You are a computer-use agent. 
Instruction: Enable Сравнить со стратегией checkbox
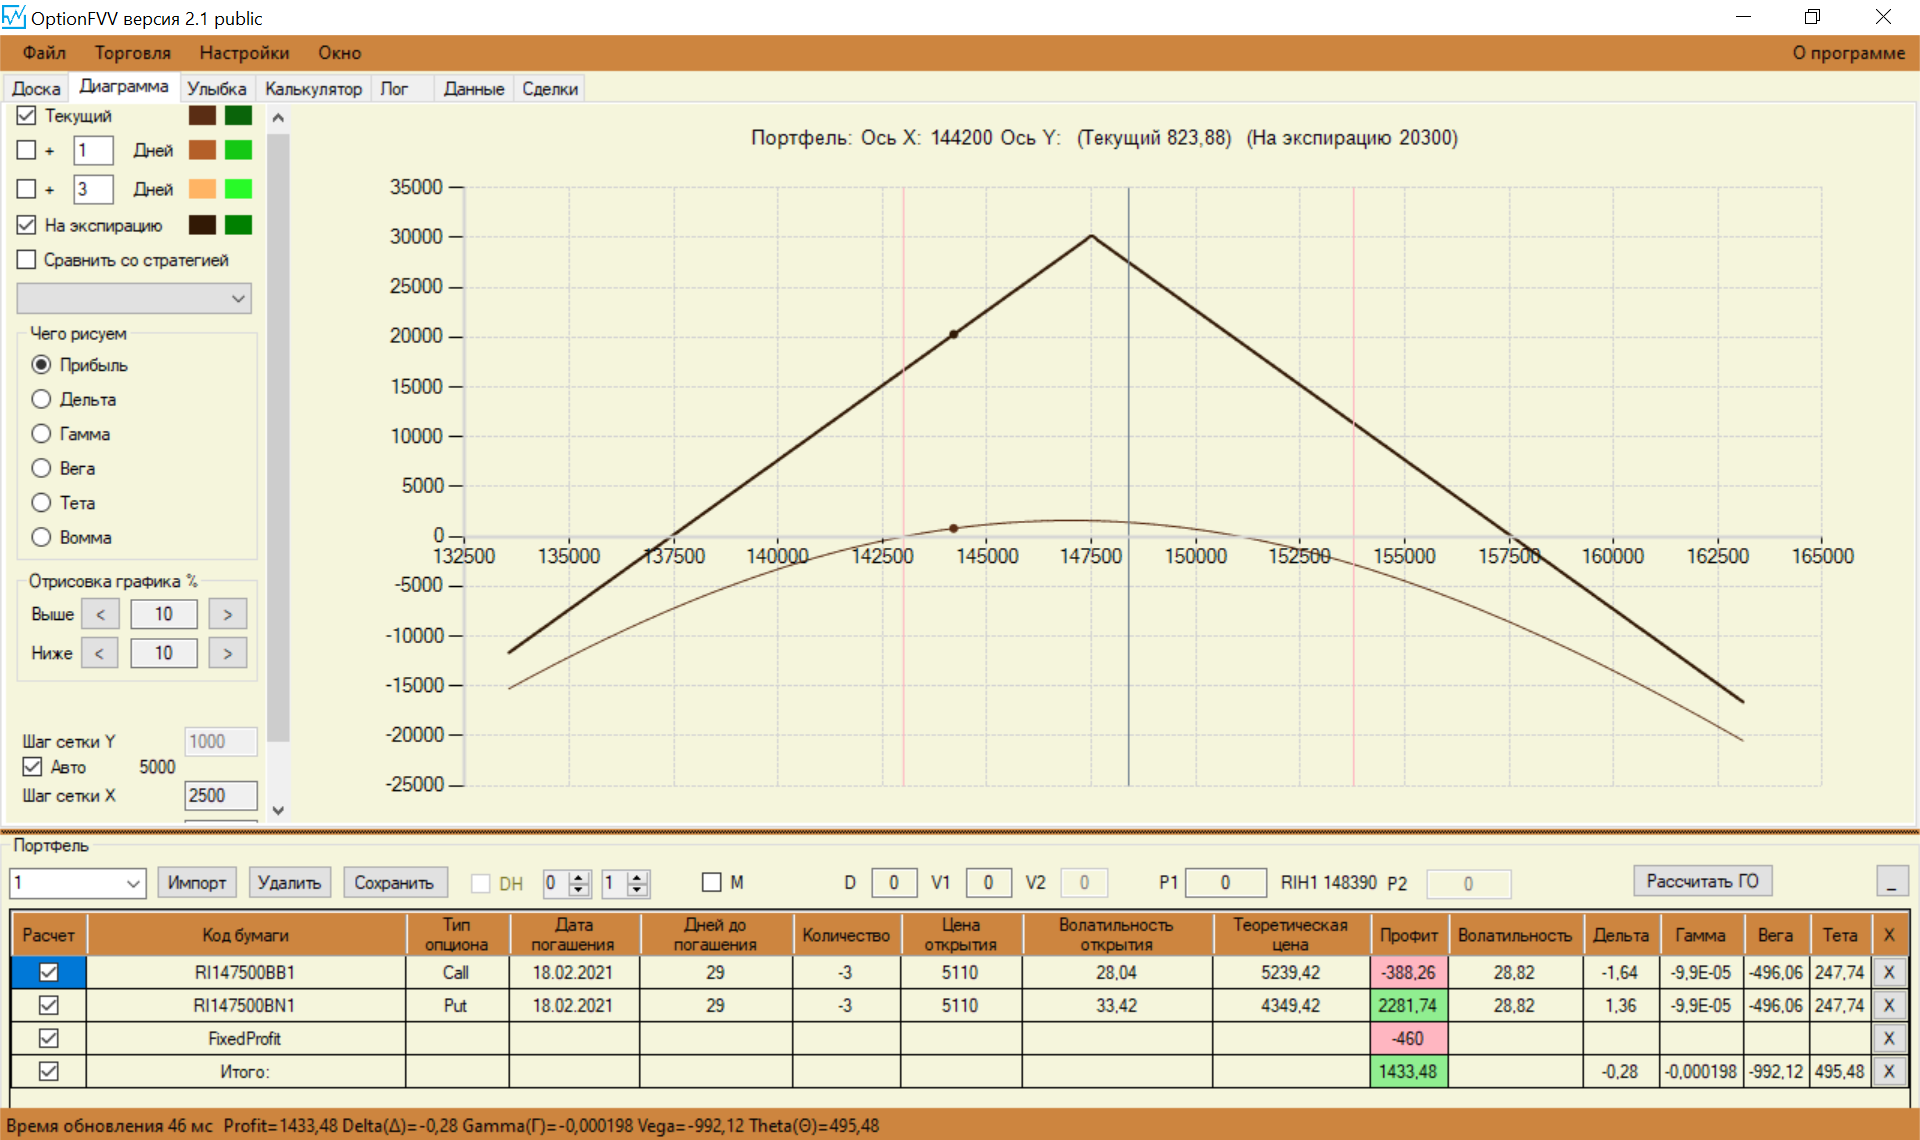pos(27,260)
